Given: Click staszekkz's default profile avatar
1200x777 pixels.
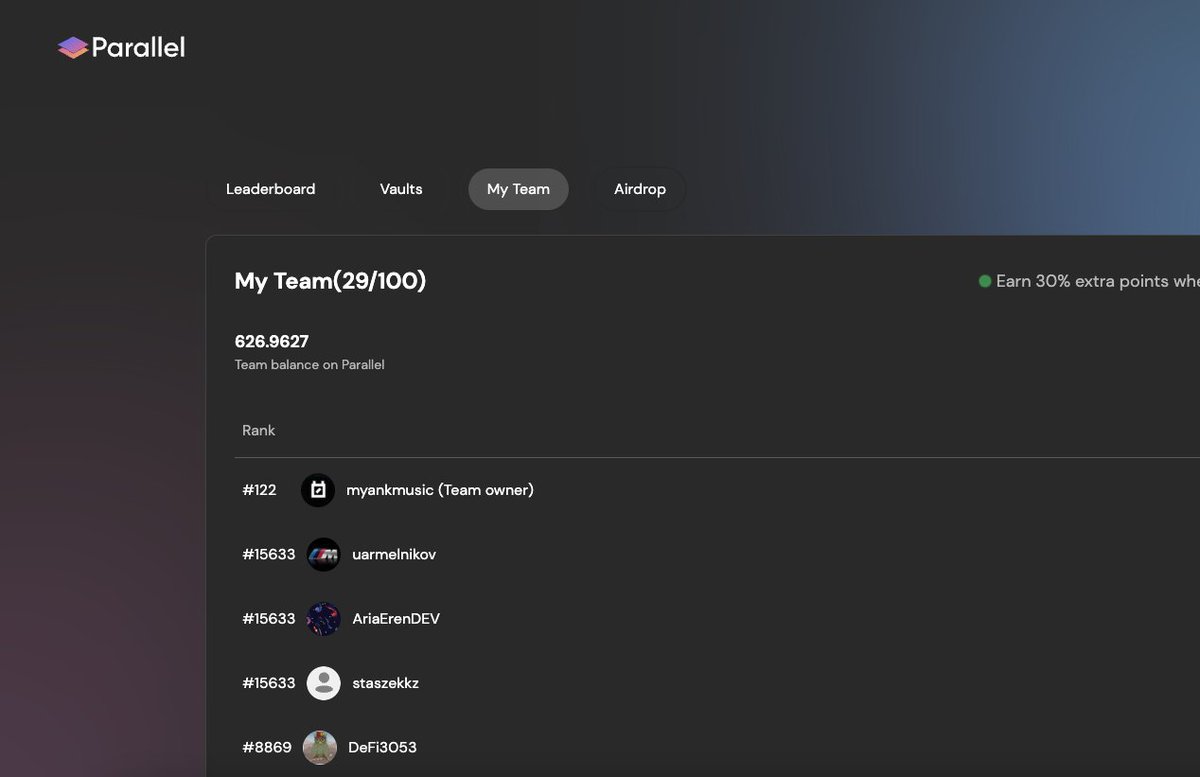Looking at the screenshot, I should (323, 683).
